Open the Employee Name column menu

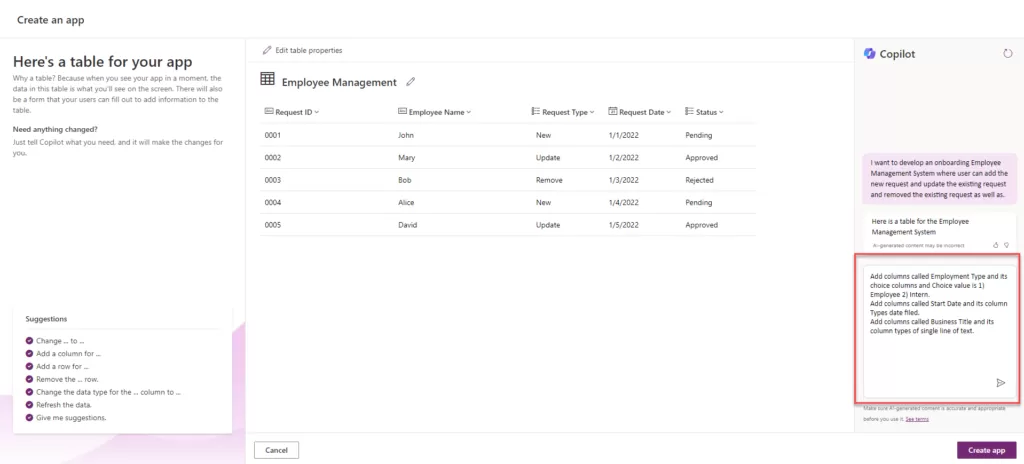(x=468, y=112)
